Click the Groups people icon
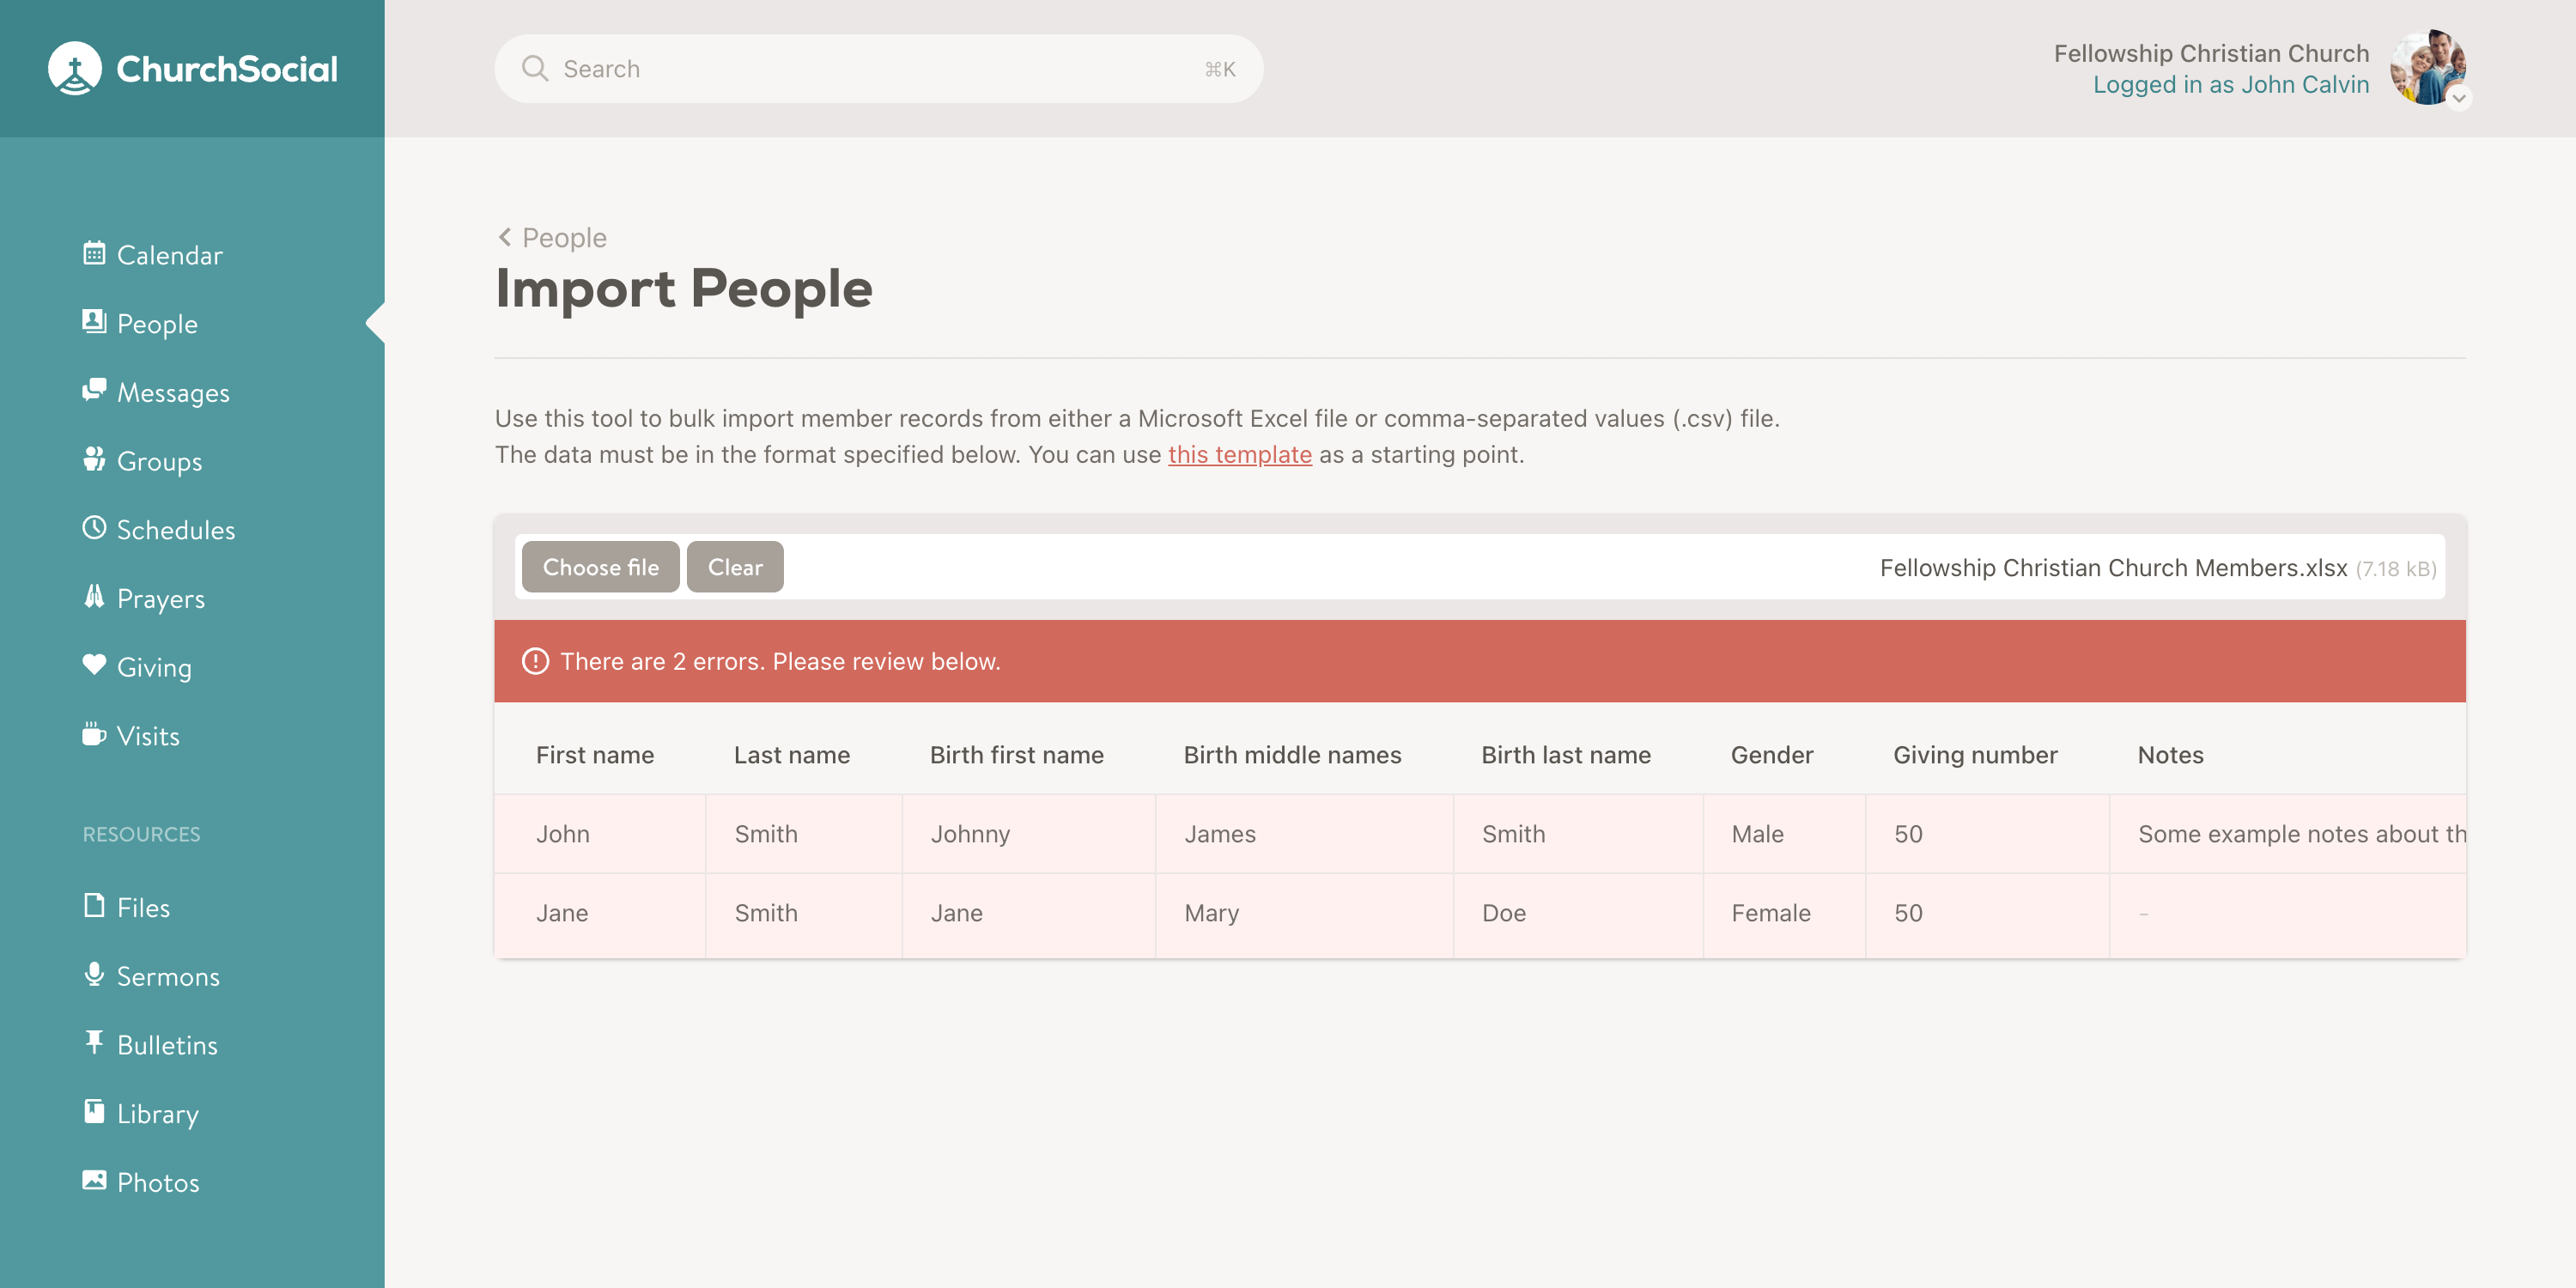 click(94, 459)
